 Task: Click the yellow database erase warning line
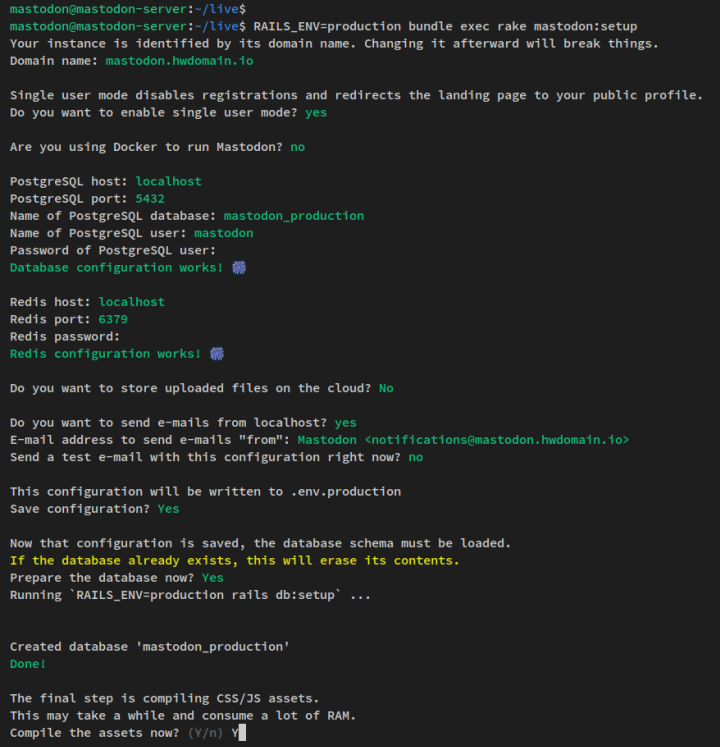(x=234, y=560)
